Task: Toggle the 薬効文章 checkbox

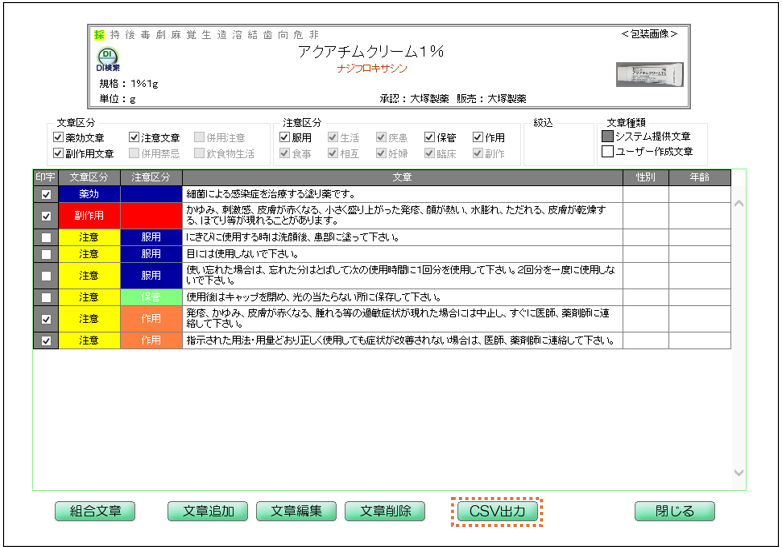Action: [59, 138]
